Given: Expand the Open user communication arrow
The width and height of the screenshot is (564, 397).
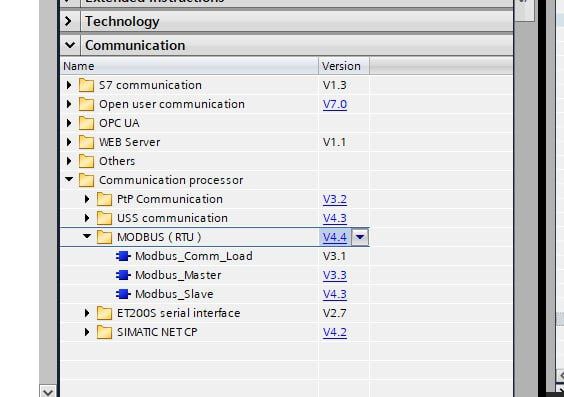Looking at the screenshot, I should [x=69, y=104].
